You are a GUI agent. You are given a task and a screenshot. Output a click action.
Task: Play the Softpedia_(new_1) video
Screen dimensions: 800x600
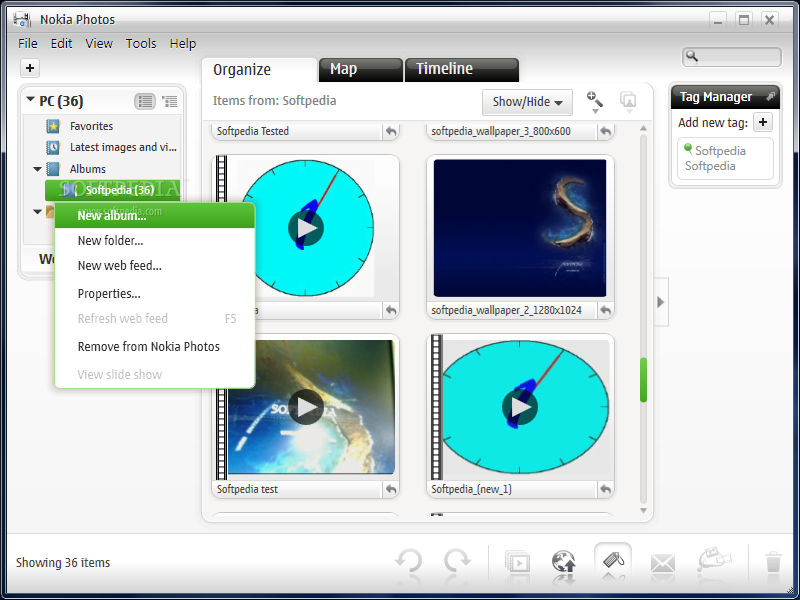(520, 407)
